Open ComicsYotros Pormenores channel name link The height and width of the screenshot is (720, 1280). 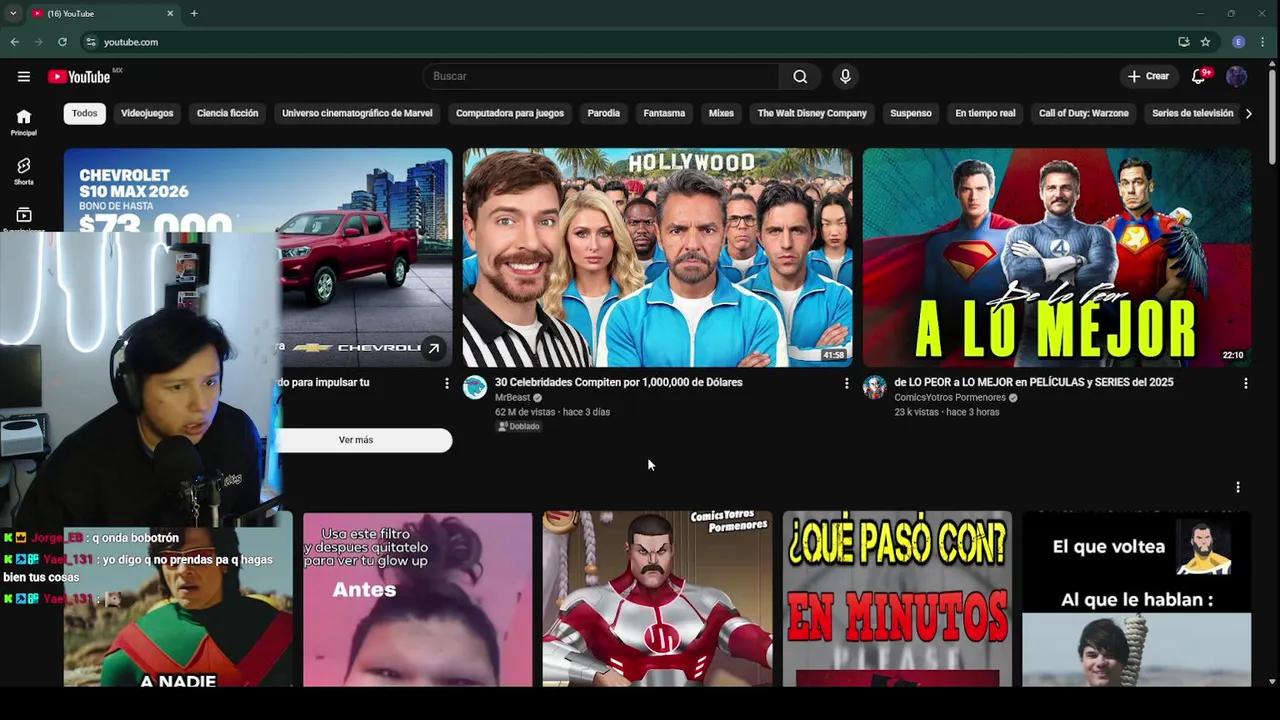coord(949,398)
